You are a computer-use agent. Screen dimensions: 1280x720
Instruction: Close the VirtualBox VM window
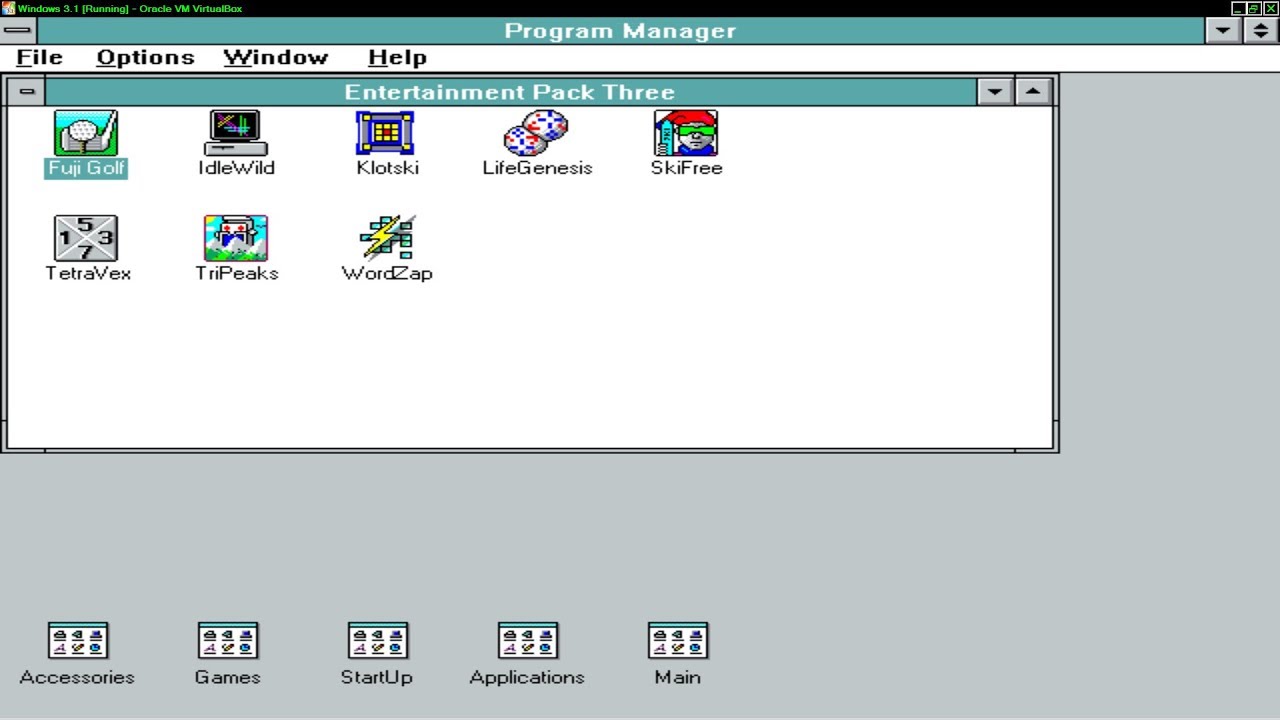point(1270,8)
